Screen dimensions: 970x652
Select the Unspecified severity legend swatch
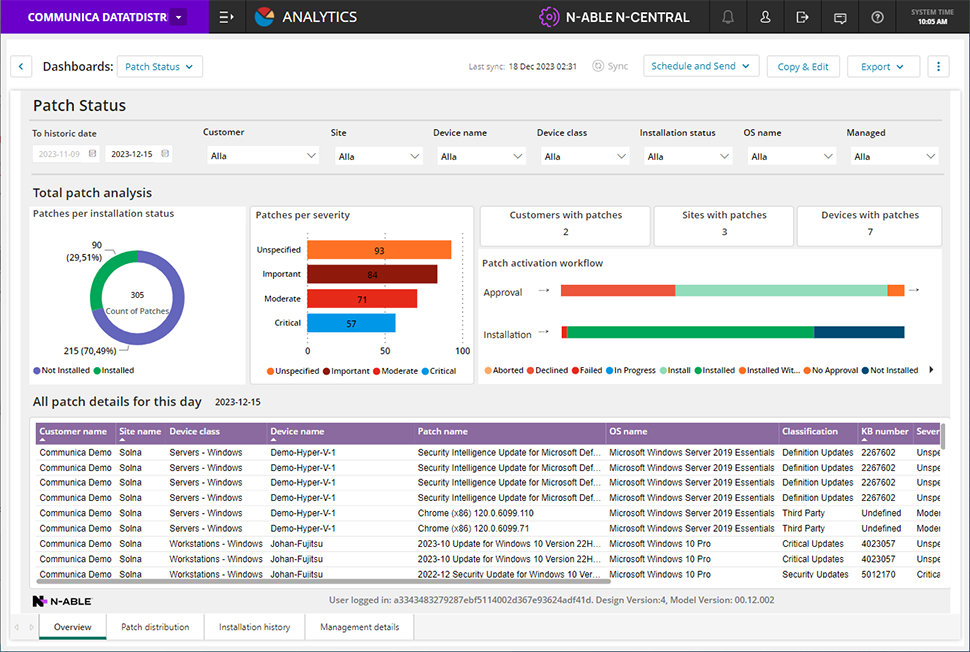pyautogui.click(x=270, y=371)
